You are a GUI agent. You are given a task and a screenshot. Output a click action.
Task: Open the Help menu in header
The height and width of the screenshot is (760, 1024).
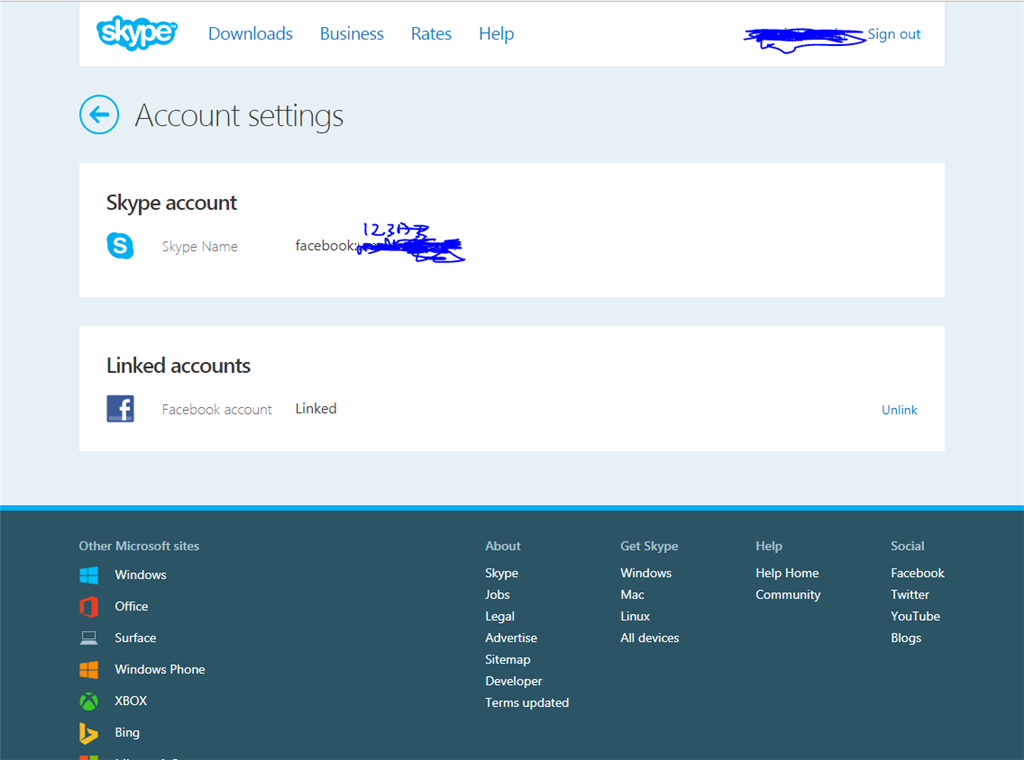click(x=496, y=34)
